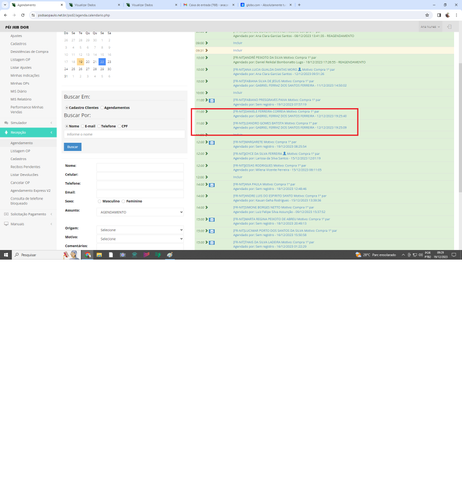Select the blue highlighted day 22 in calendar
The image size is (462, 500).
(x=102, y=62)
